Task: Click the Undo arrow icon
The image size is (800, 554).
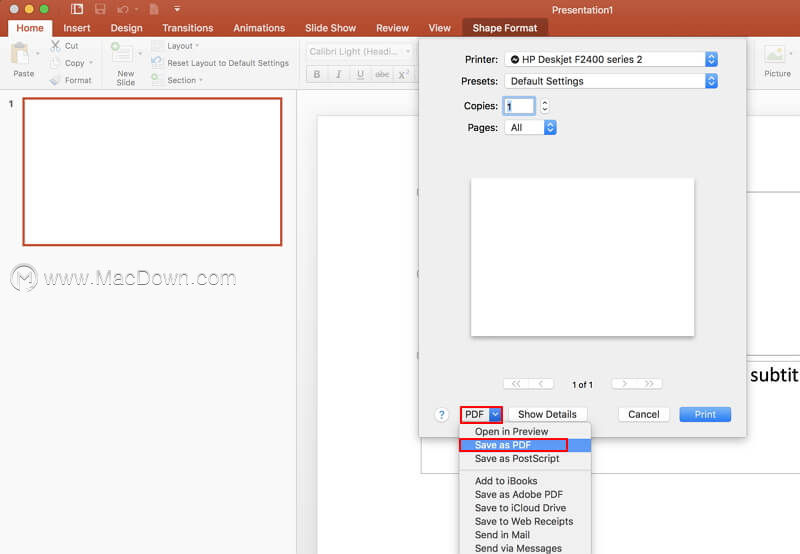Action: (x=122, y=9)
